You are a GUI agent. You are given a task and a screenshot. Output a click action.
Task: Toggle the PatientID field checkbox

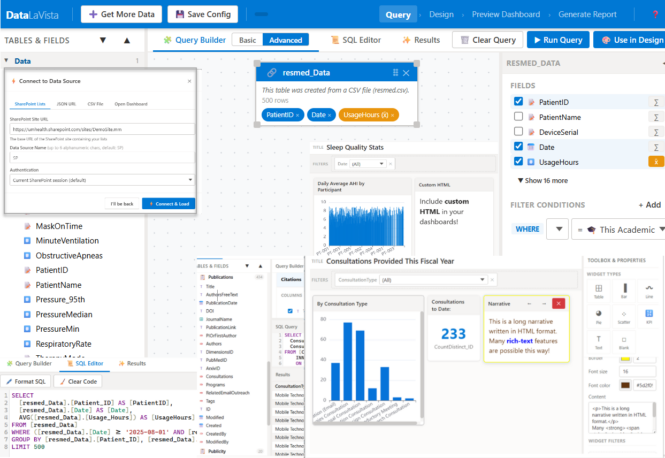tap(518, 101)
